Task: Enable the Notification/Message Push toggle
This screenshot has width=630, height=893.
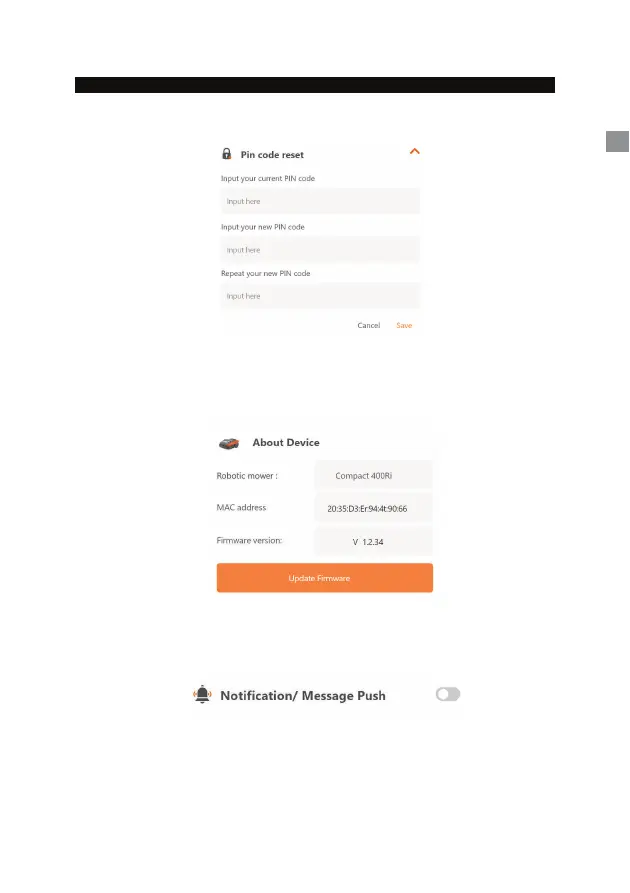Action: tap(448, 694)
